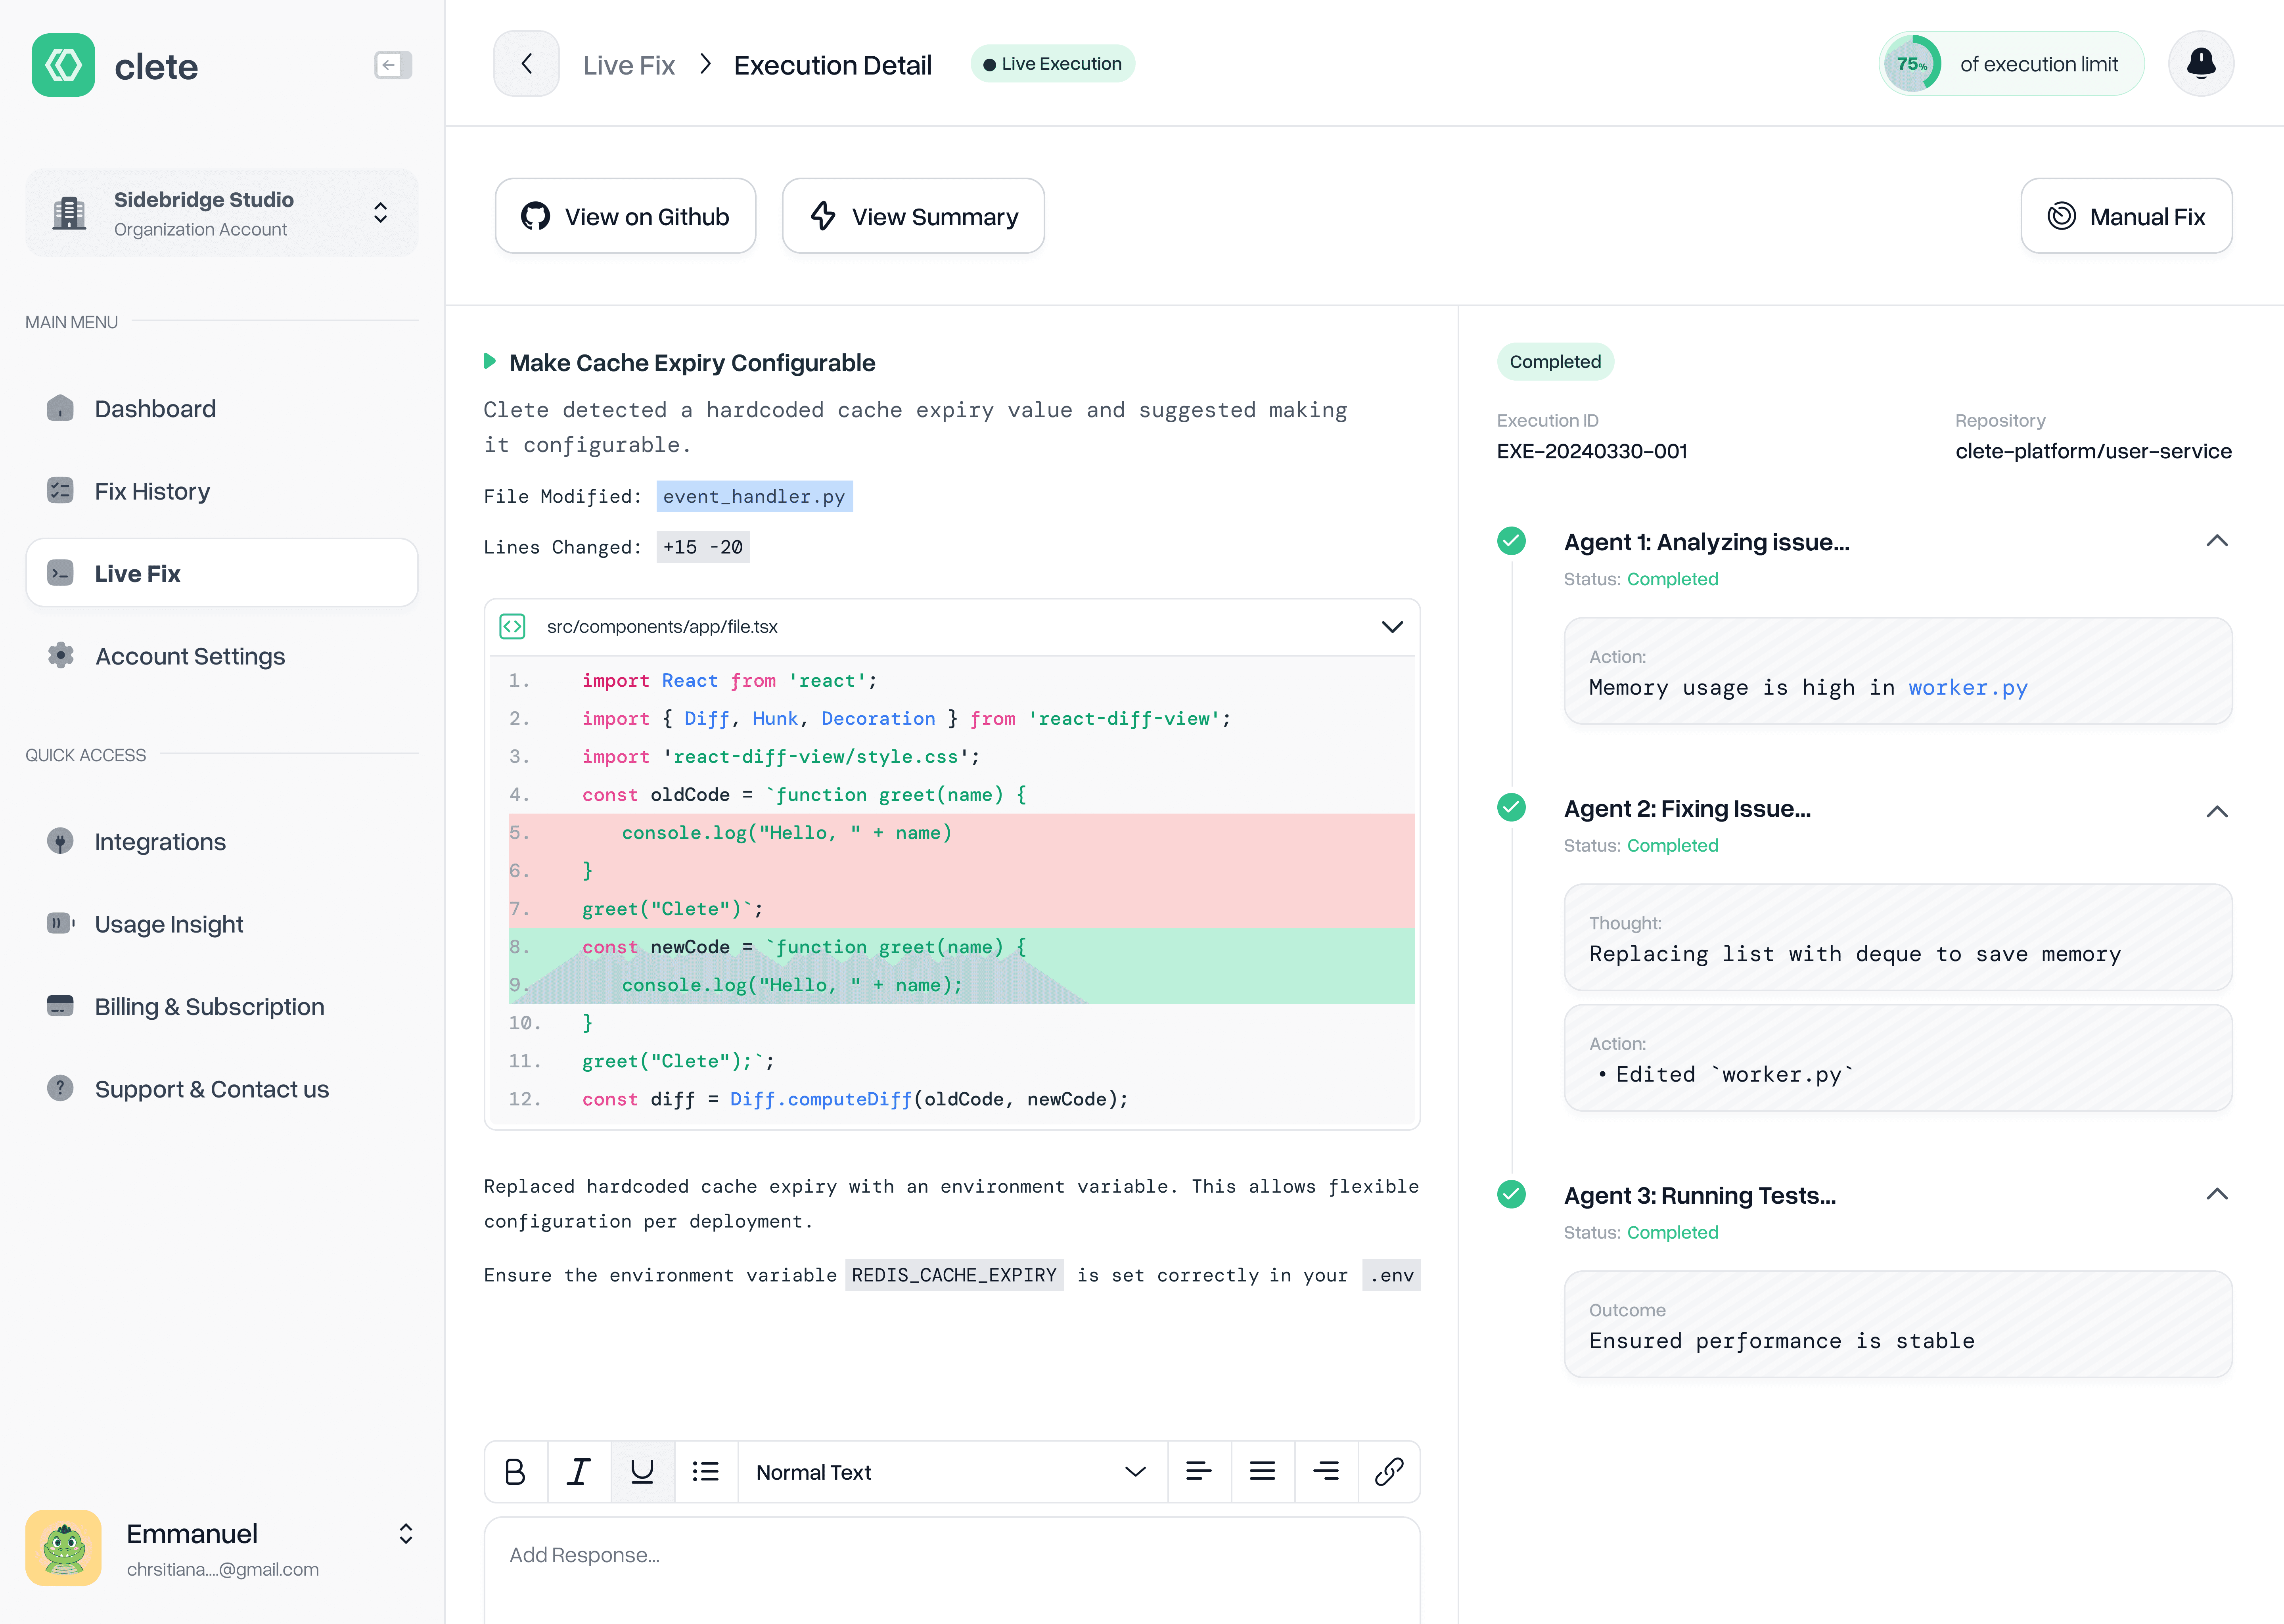This screenshot has height=1624, width=2284.
Task: Click the back arrow button
Action: pyautogui.click(x=526, y=64)
